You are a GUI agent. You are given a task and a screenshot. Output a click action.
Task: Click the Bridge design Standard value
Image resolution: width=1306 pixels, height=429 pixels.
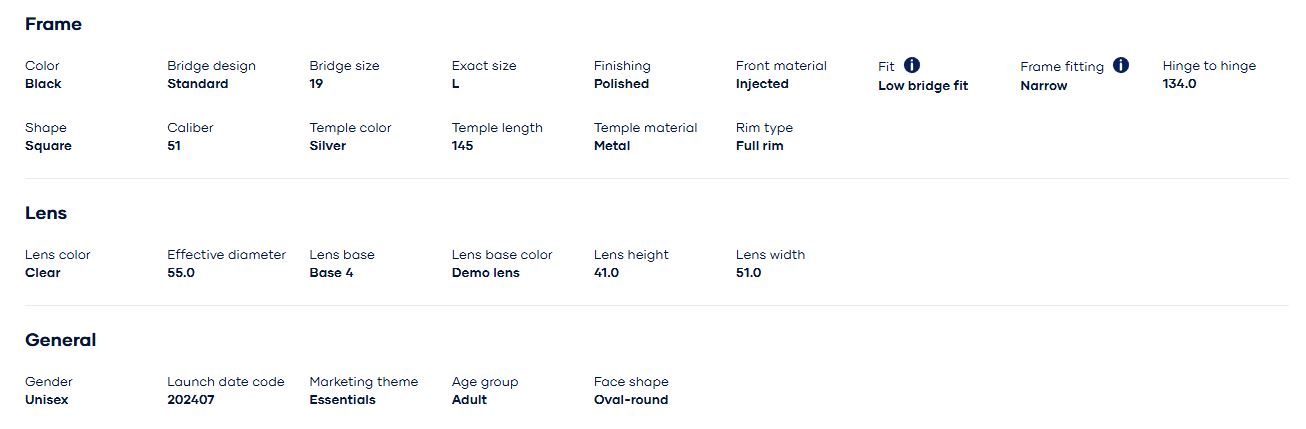(x=197, y=84)
